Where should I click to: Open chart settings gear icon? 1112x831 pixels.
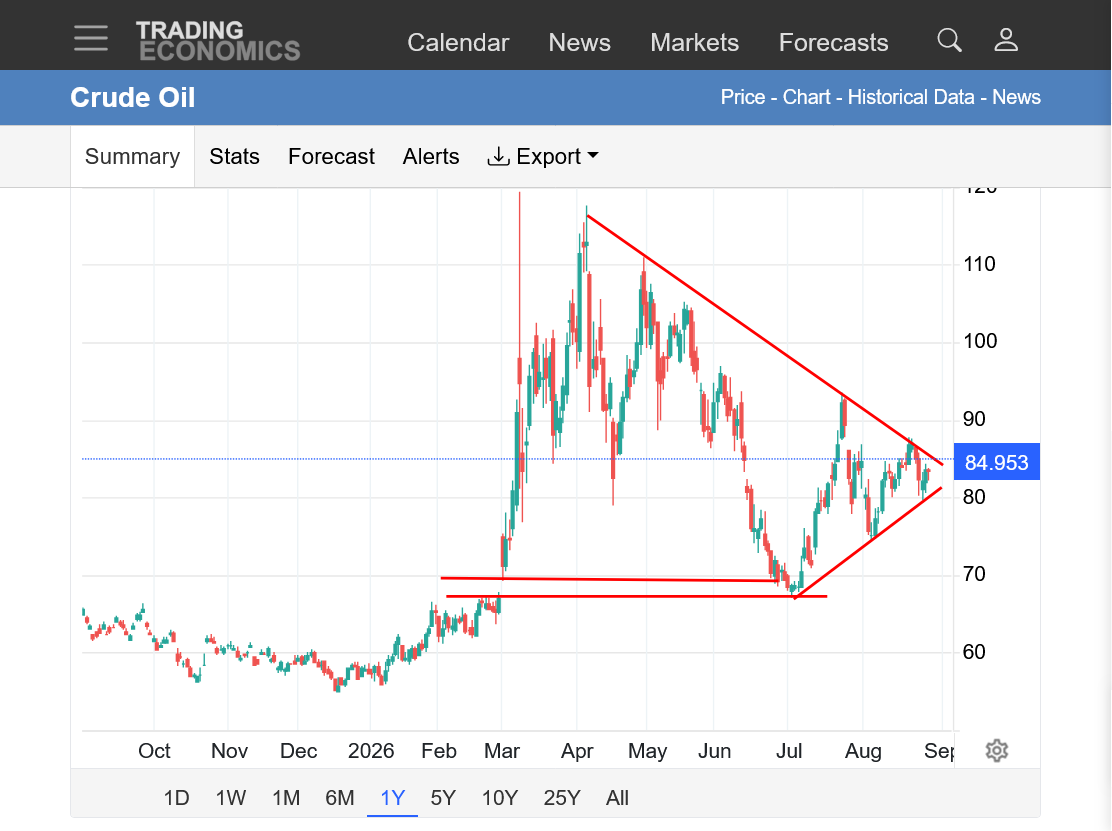(996, 750)
